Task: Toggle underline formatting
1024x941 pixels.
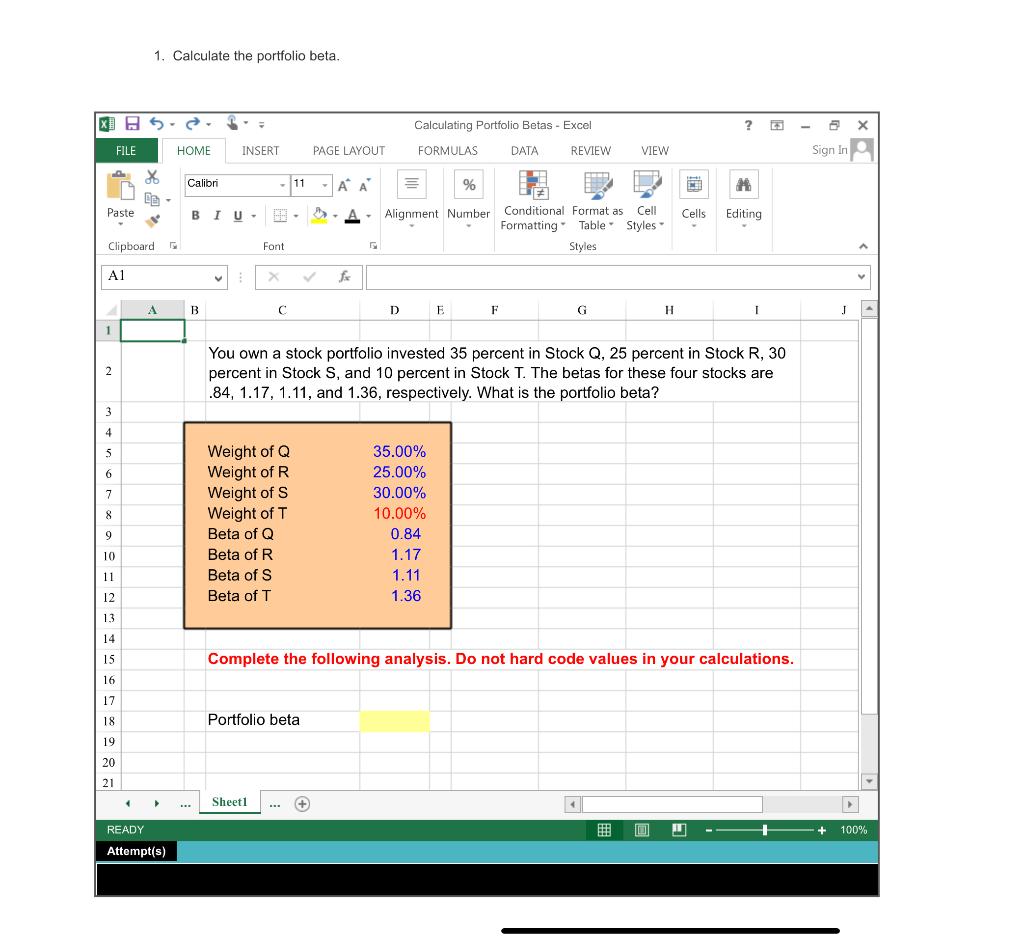Action: tap(238, 215)
